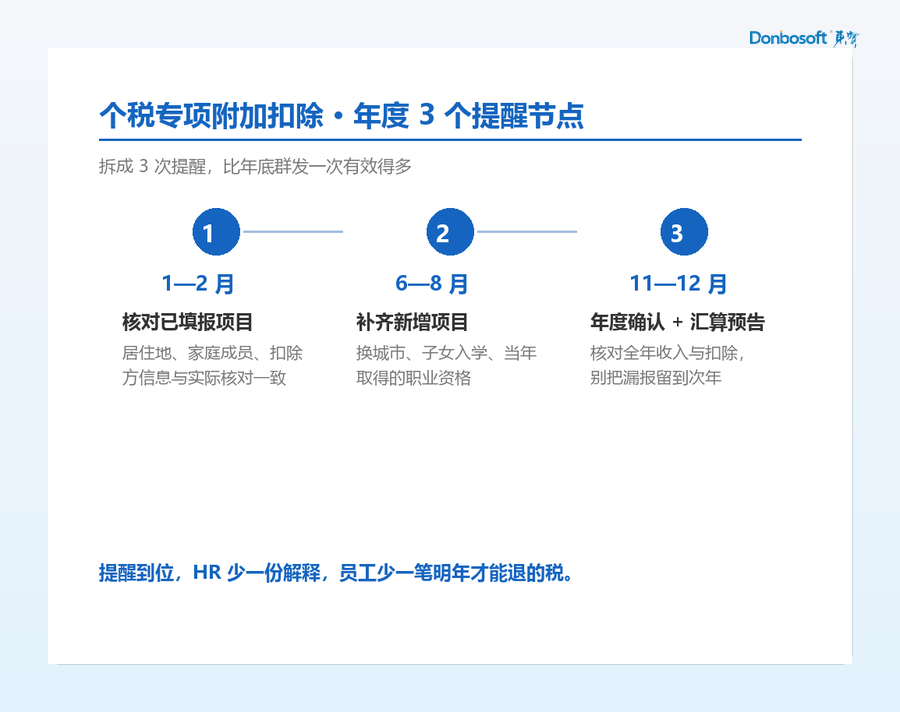
Task: Click heading 补齐新增项目
Action: point(412,322)
